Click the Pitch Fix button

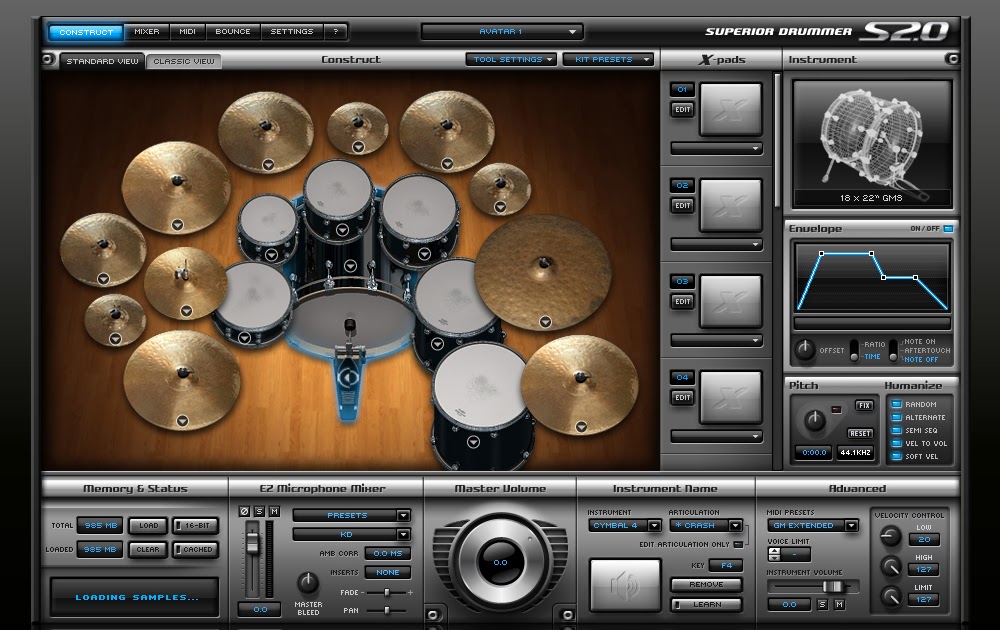[864, 406]
